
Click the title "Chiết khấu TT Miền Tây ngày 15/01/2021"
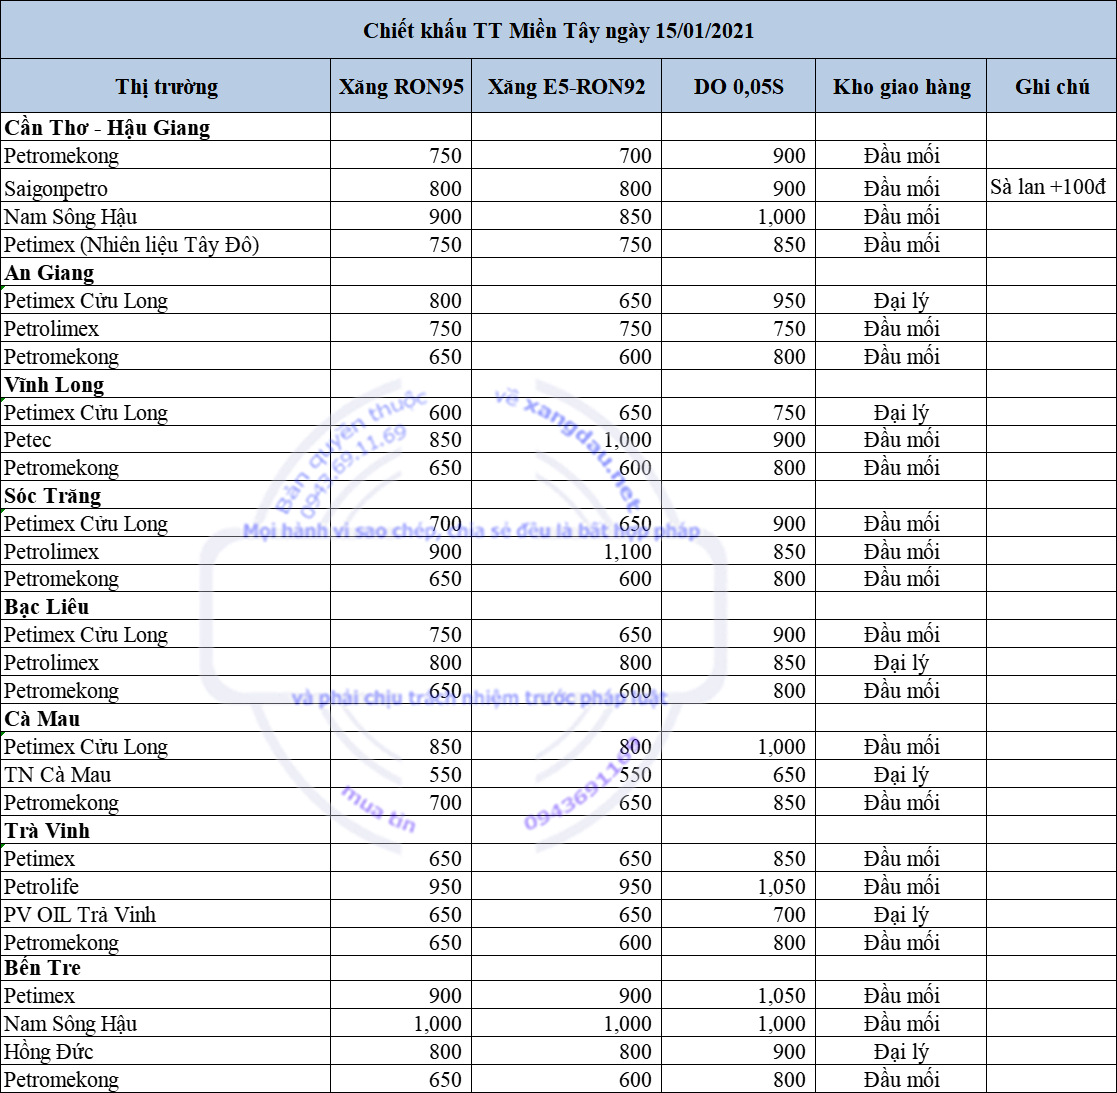(558, 30)
